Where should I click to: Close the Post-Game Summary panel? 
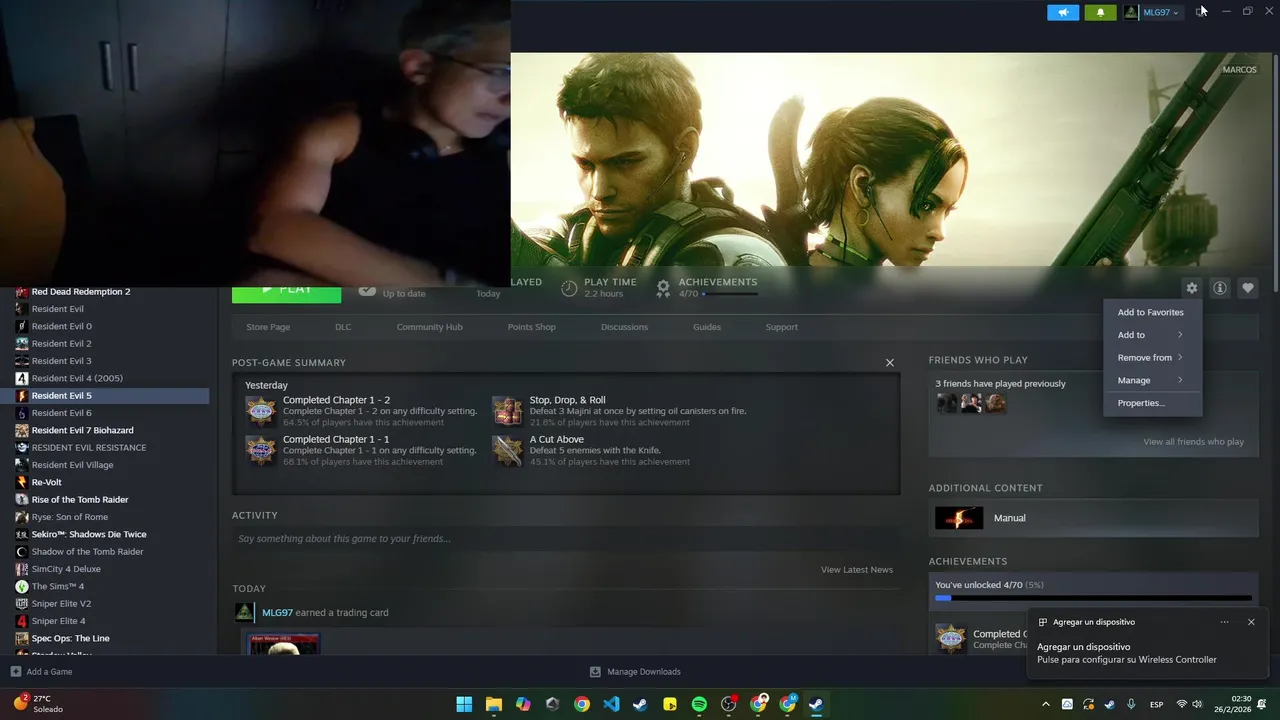pos(890,363)
